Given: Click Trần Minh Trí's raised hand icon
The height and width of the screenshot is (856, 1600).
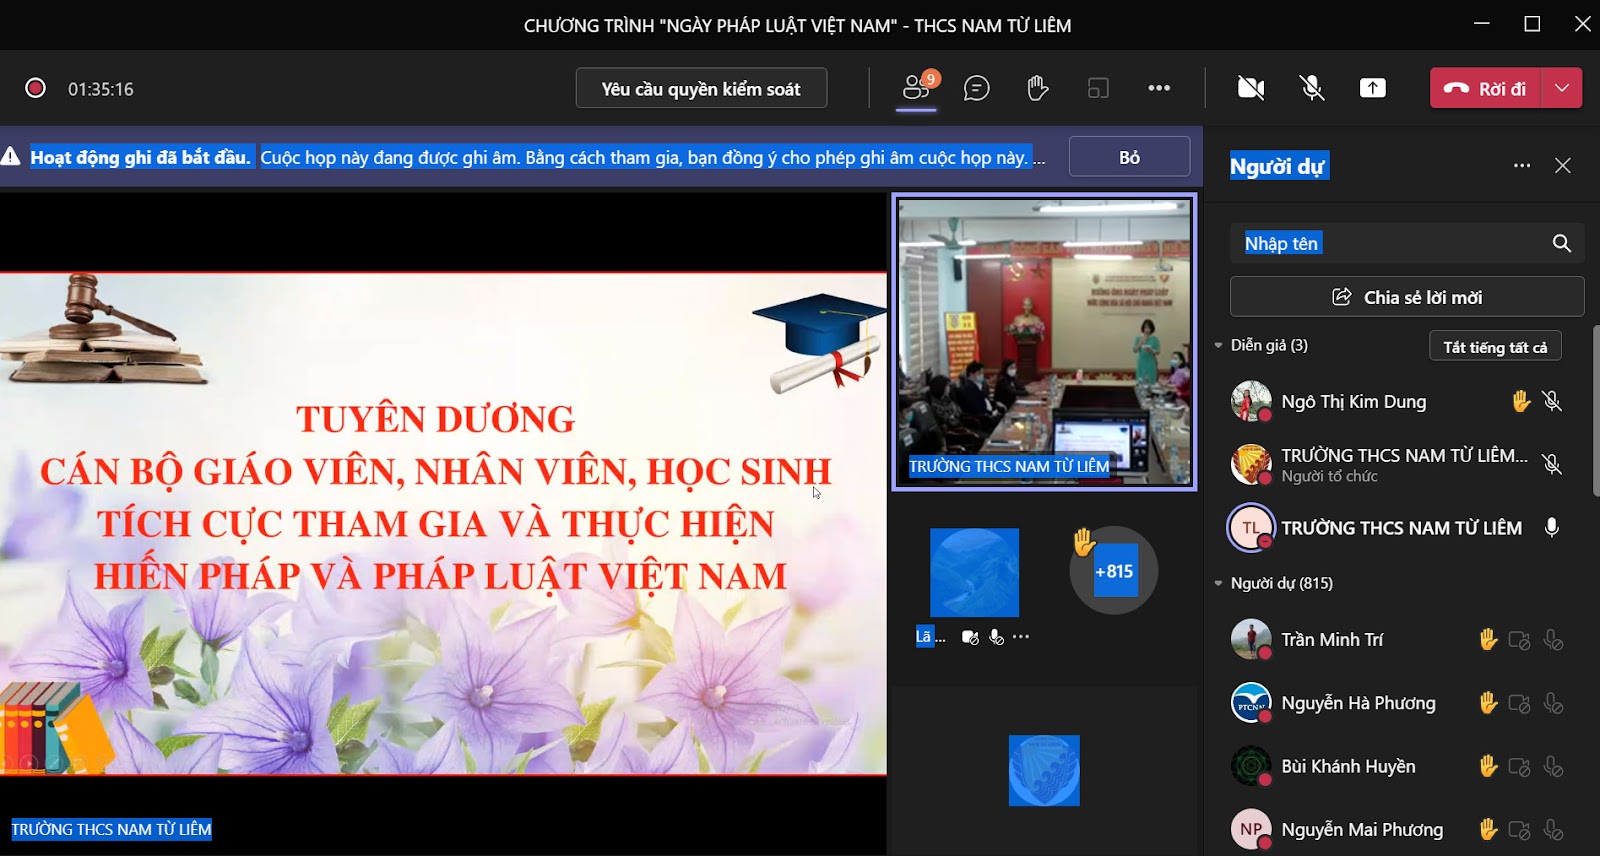Looking at the screenshot, I should coord(1488,639).
